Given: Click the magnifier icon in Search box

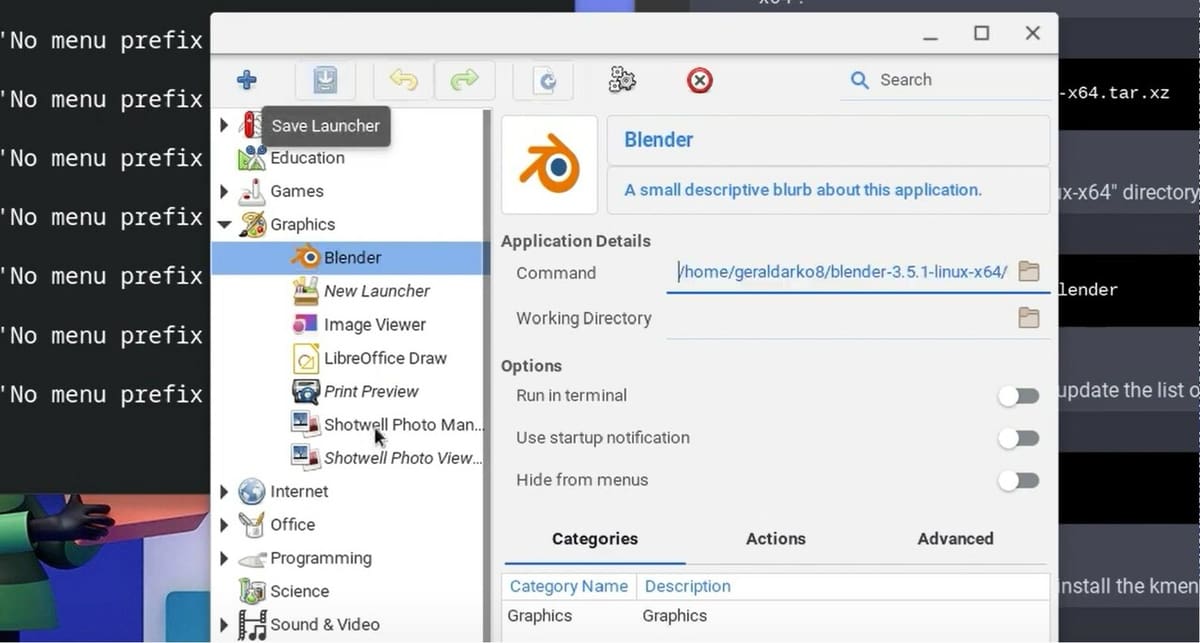Looking at the screenshot, I should [x=859, y=80].
